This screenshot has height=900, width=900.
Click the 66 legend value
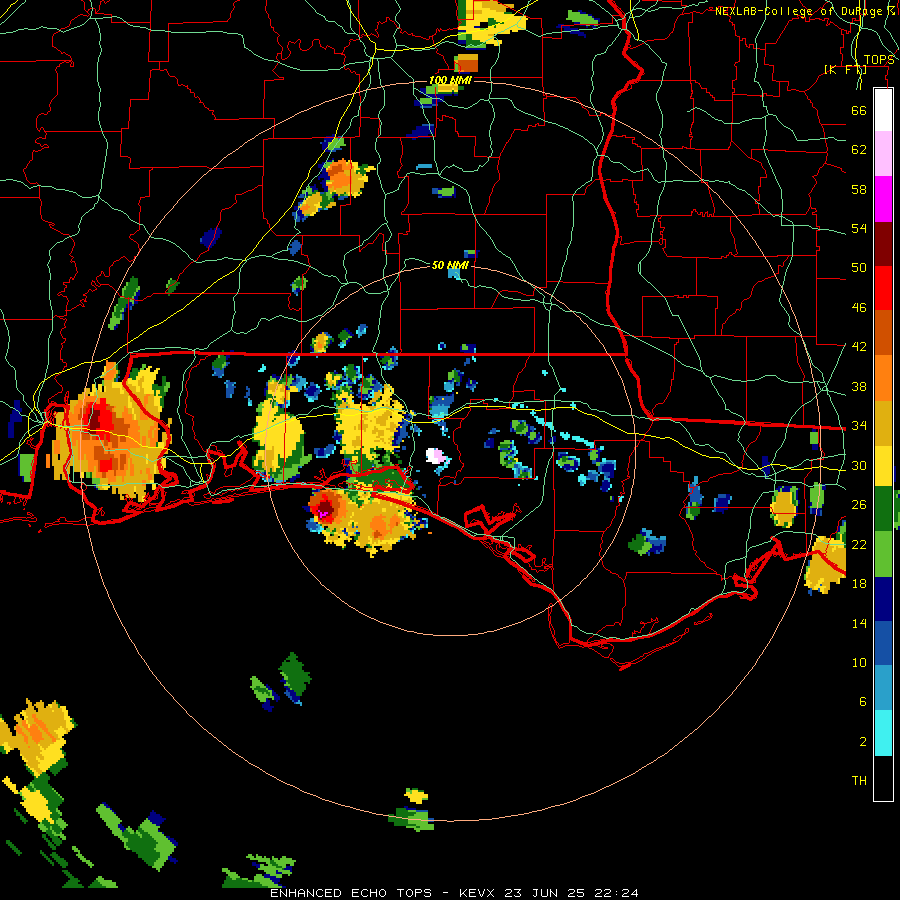(x=859, y=110)
